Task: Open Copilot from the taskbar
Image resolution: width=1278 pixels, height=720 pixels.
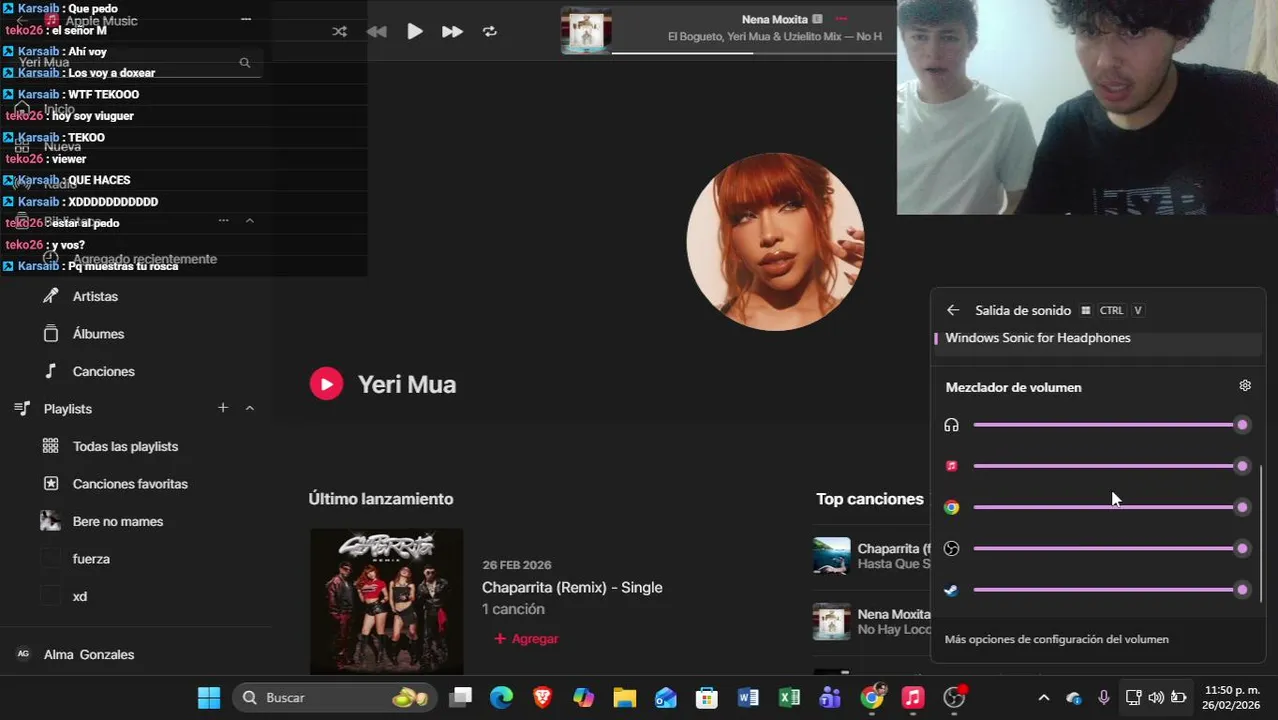Action: 583,697
